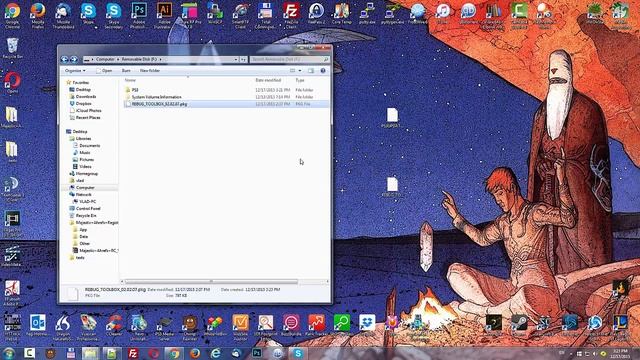640x360 pixels.
Task: Select Music library in navigation pane
Action: pos(85,153)
